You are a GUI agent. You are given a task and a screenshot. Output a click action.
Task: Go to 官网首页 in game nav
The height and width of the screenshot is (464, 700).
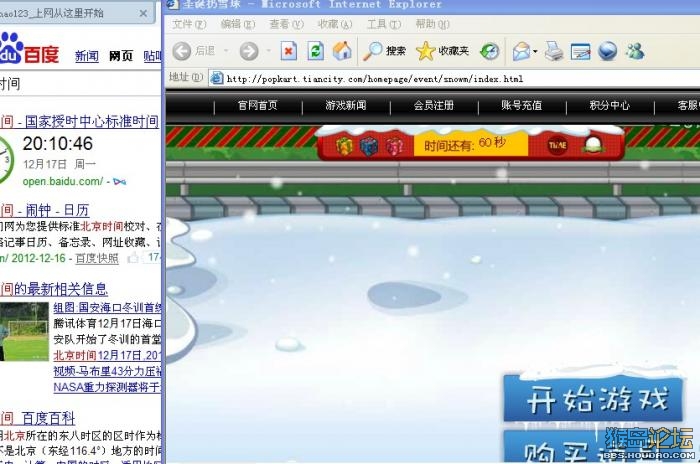[258, 105]
